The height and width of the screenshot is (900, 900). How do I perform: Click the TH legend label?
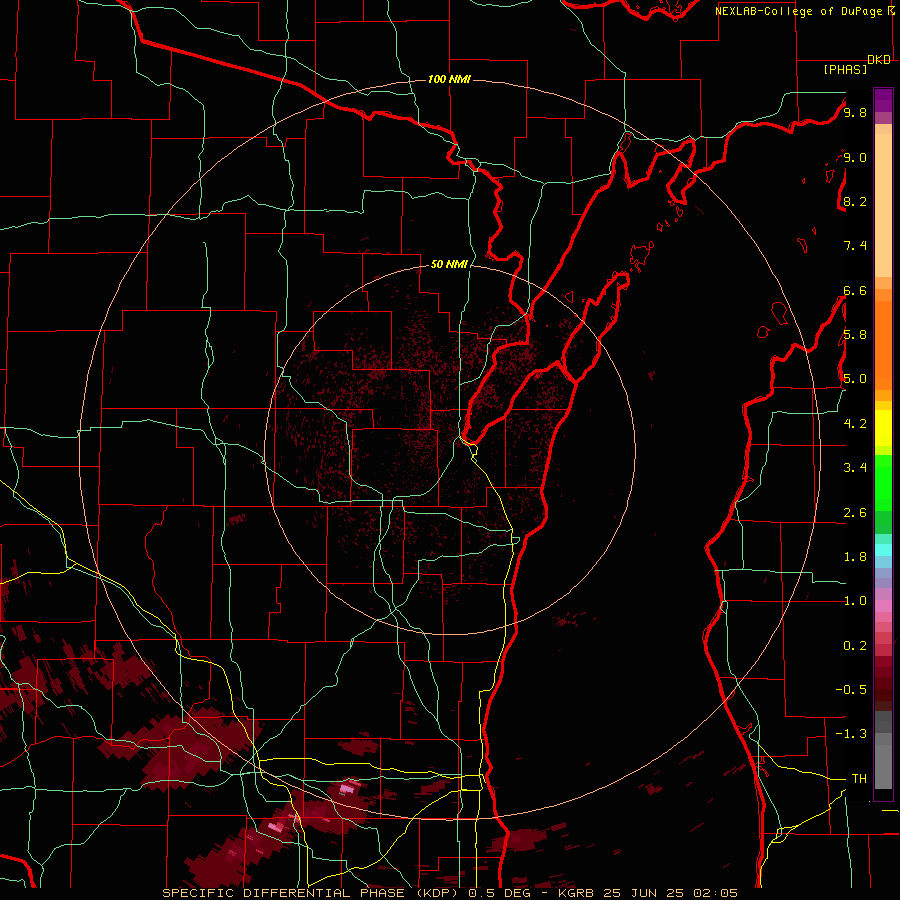(x=859, y=779)
